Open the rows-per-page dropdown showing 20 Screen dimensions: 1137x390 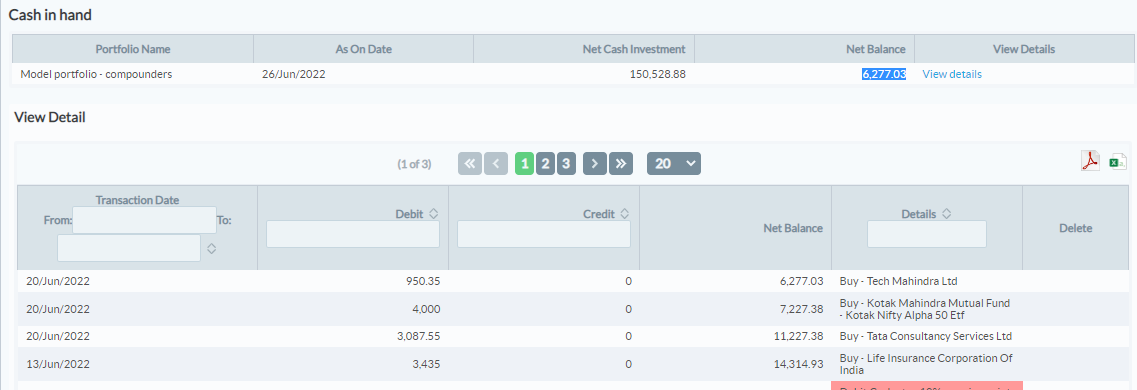click(x=674, y=164)
